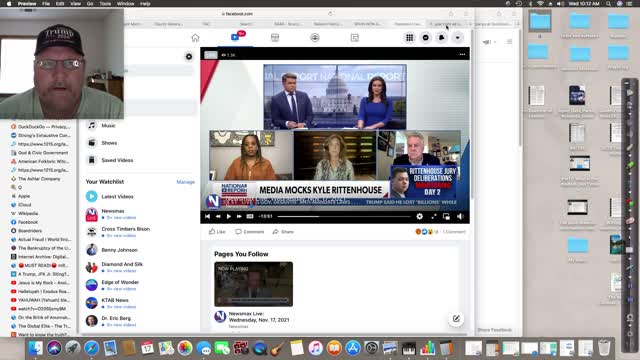Open the Facebook menu grid icon

tap(409, 38)
